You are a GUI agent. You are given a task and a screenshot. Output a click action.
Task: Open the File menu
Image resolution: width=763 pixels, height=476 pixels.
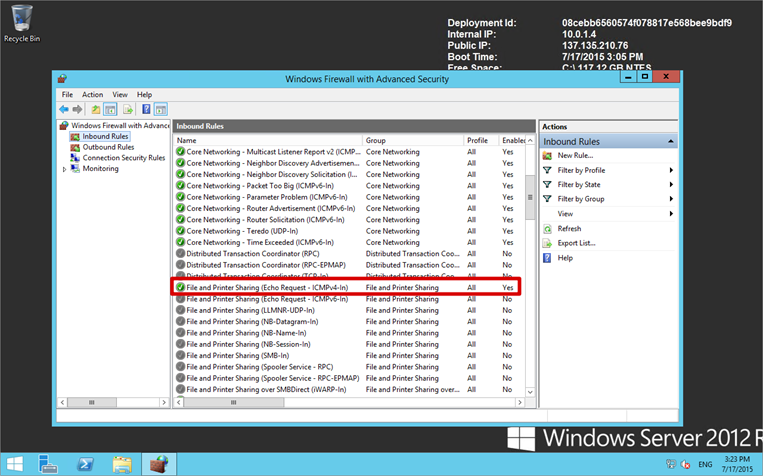(67, 94)
